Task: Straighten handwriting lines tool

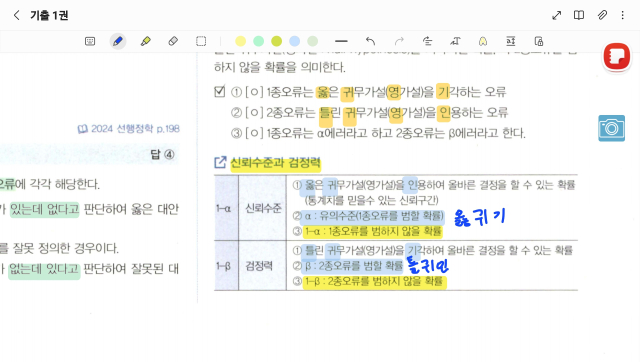Action: pos(427,41)
